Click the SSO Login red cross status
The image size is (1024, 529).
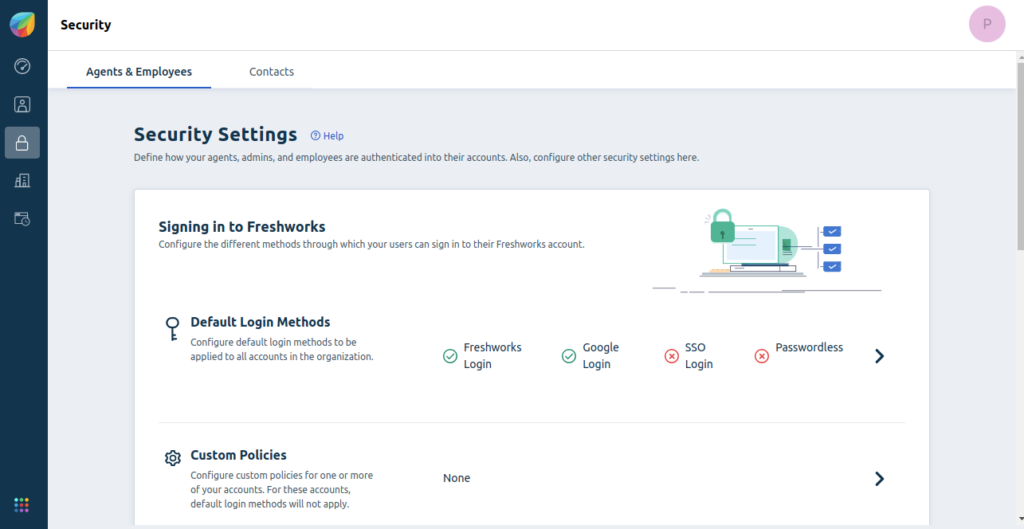pyautogui.click(x=671, y=356)
